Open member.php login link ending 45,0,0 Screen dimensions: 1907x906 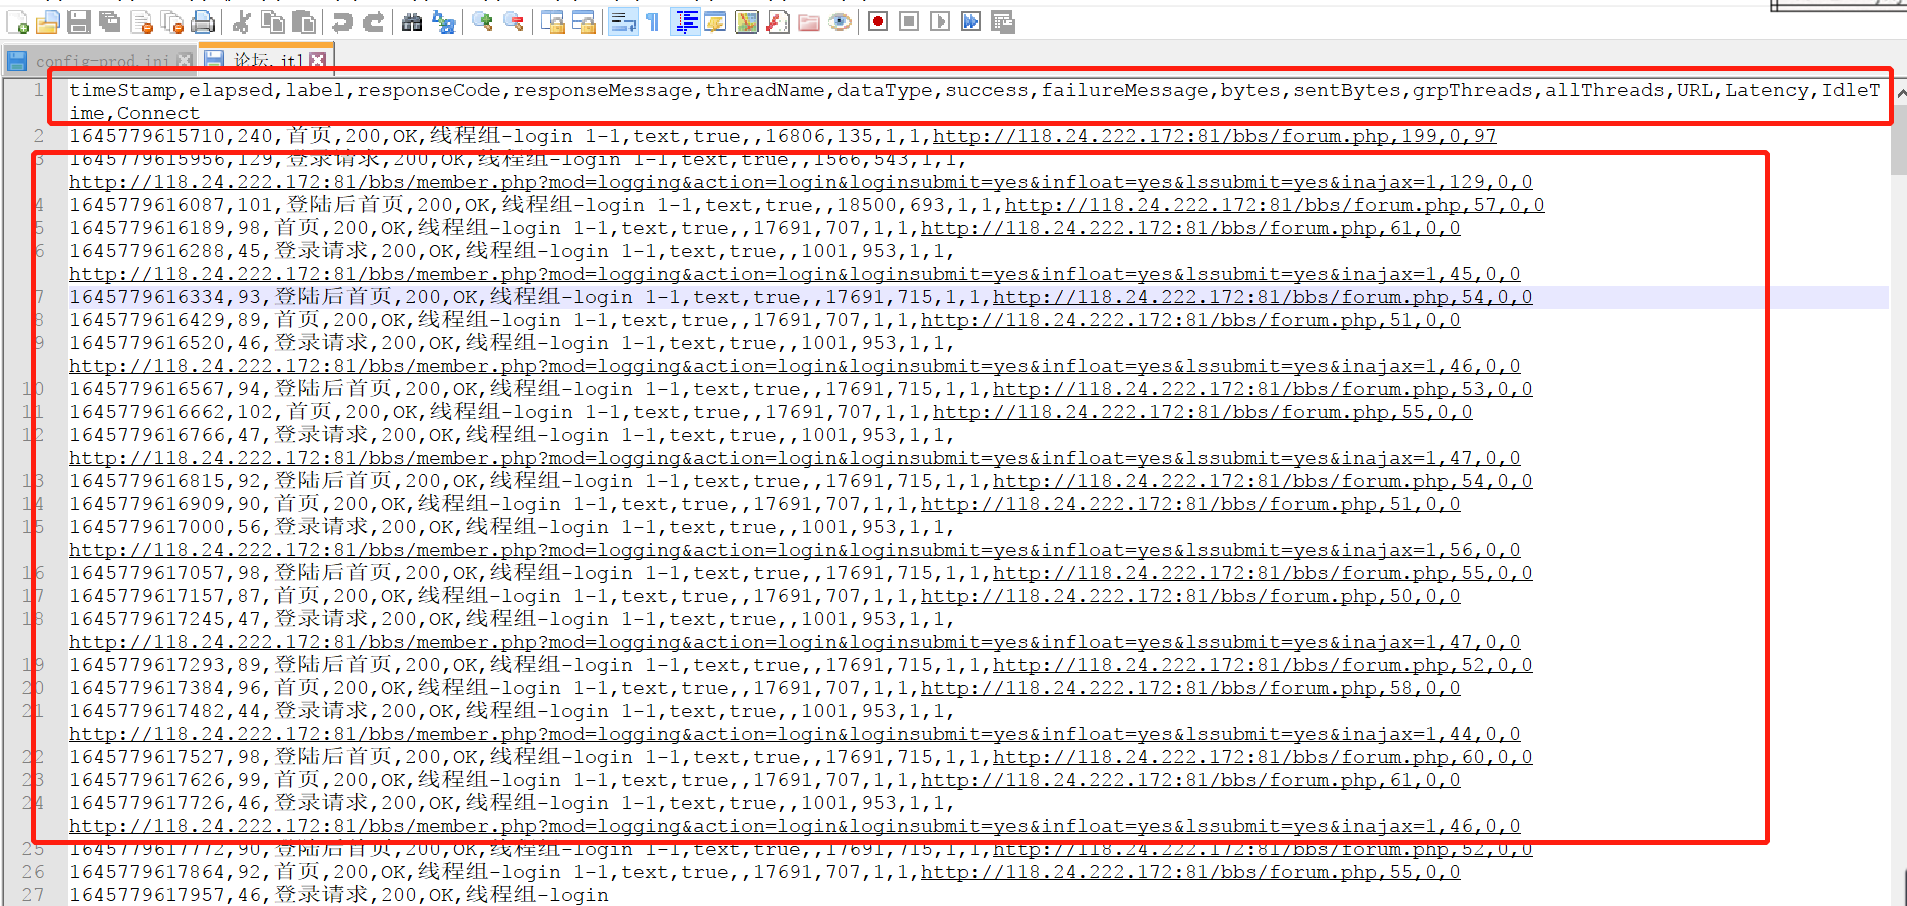coord(794,274)
